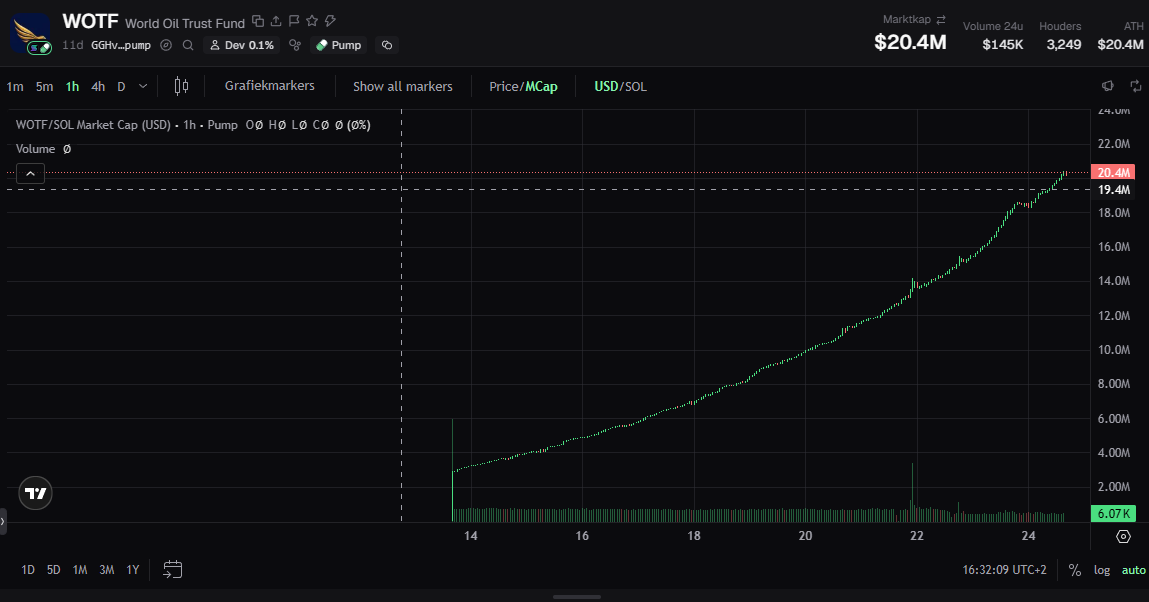Click the Volume 24u $145K stat

click(993, 35)
